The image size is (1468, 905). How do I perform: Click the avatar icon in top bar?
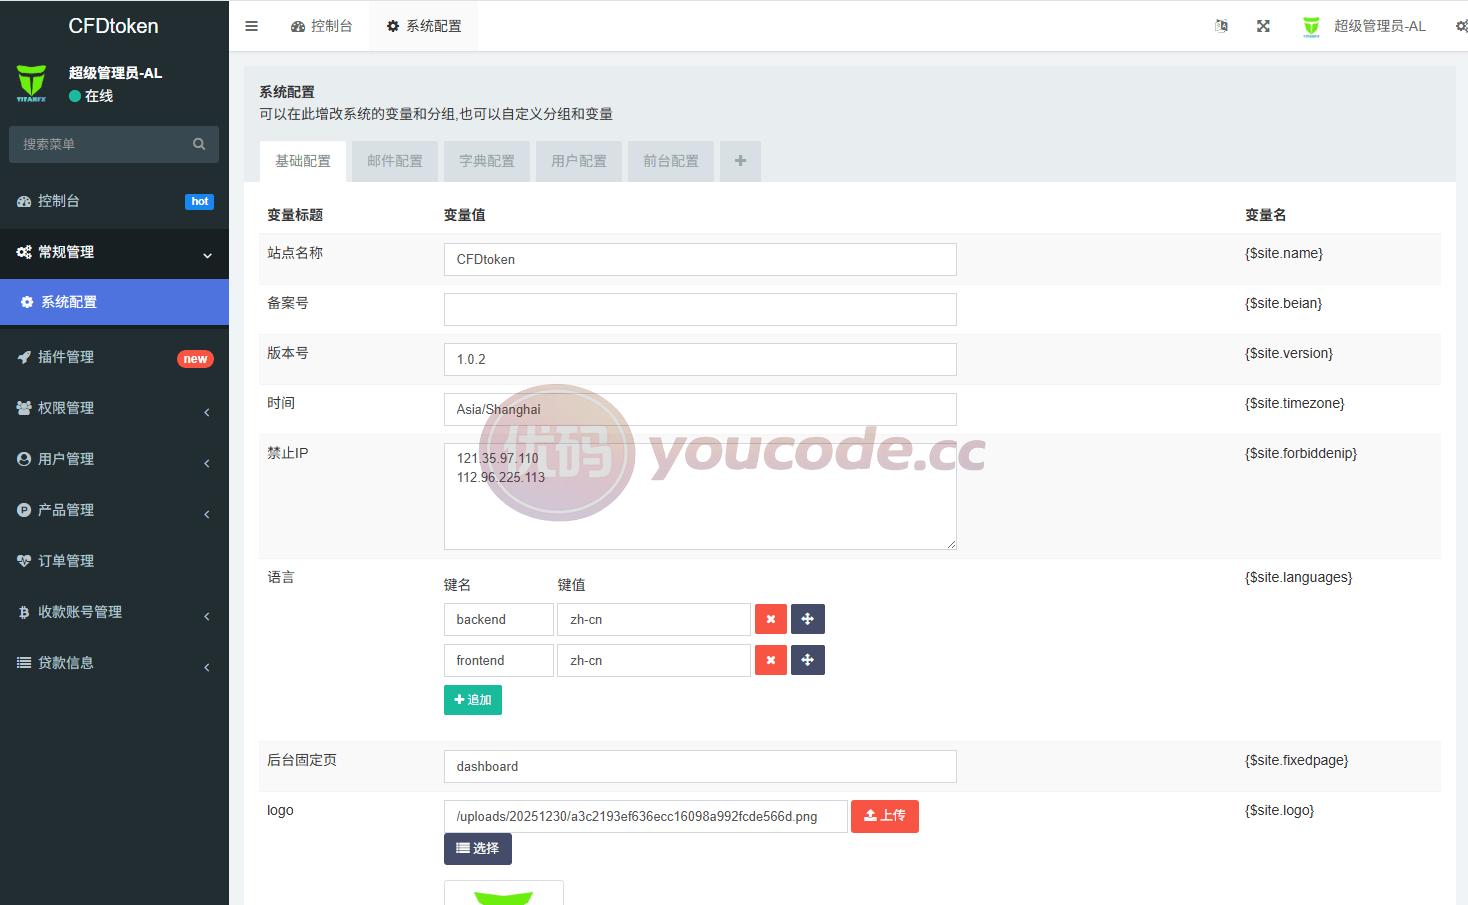[x=1311, y=26]
